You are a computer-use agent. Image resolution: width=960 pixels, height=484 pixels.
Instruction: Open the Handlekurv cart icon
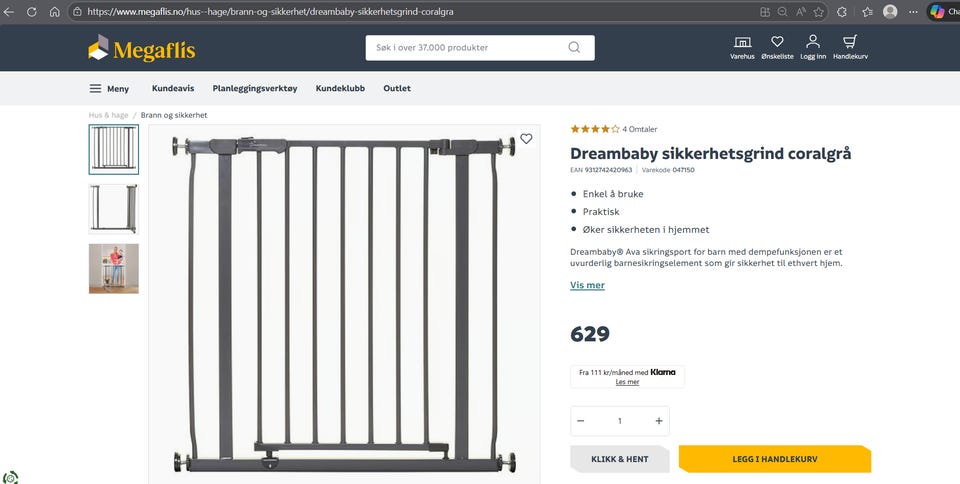pos(850,46)
